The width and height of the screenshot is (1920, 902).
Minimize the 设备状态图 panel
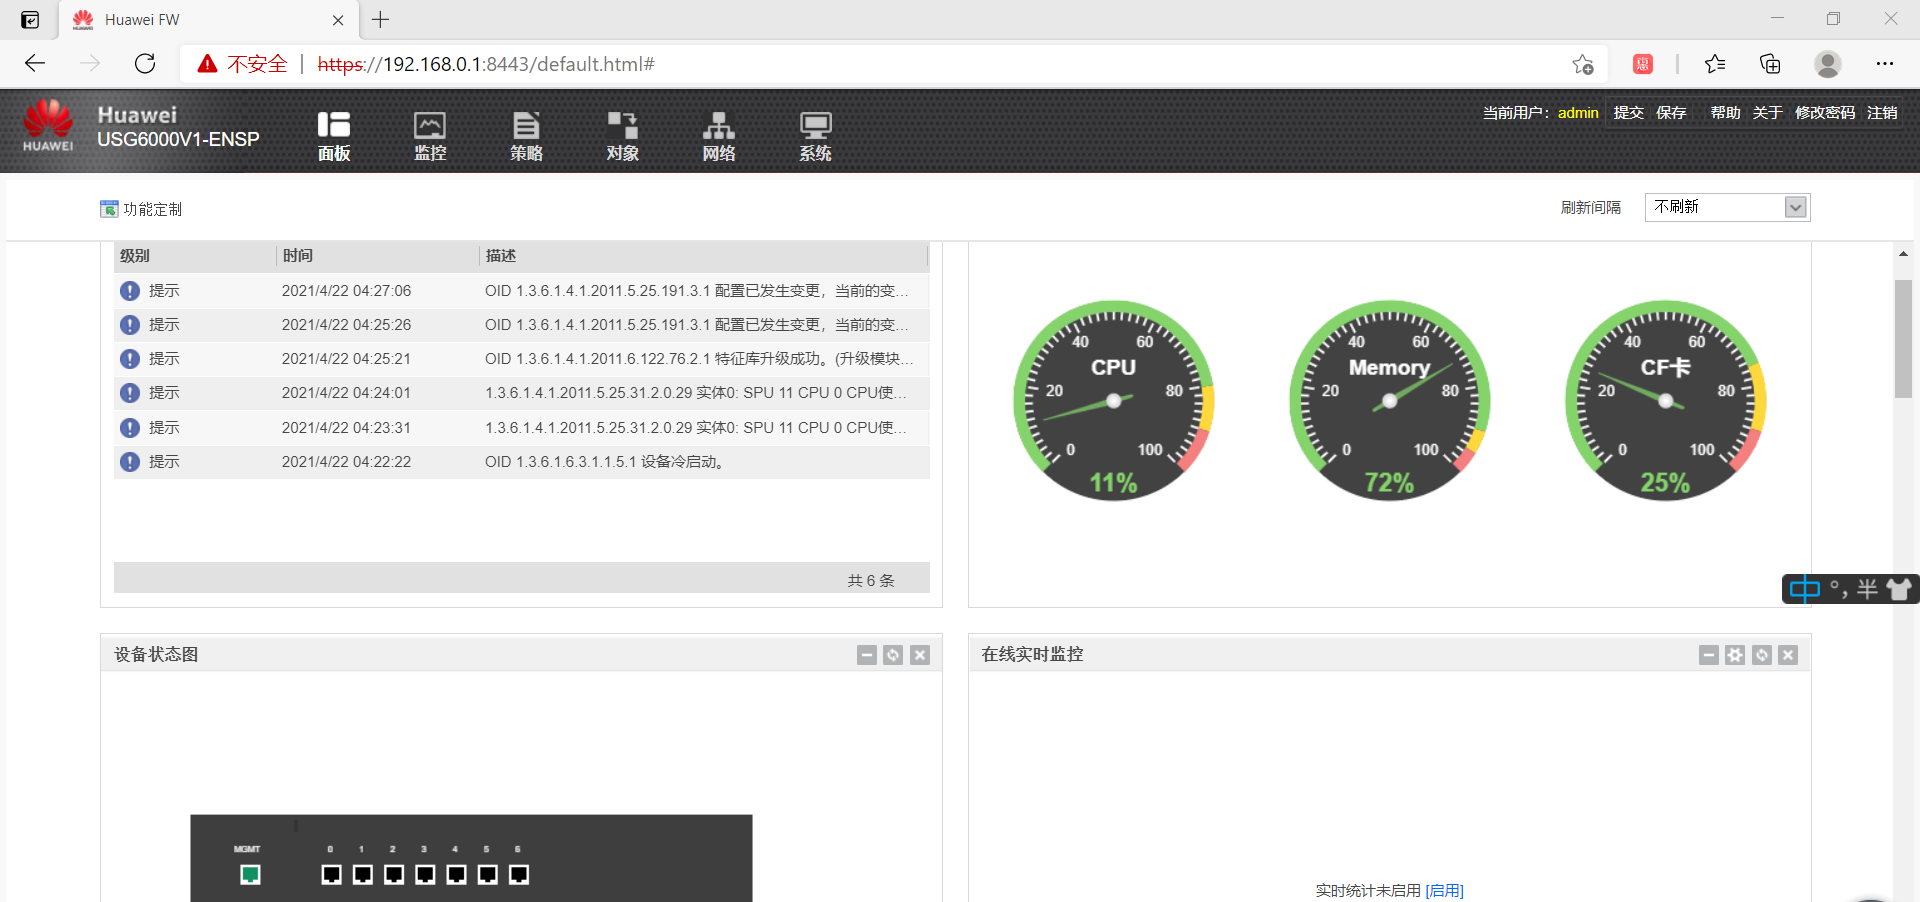pyautogui.click(x=867, y=655)
